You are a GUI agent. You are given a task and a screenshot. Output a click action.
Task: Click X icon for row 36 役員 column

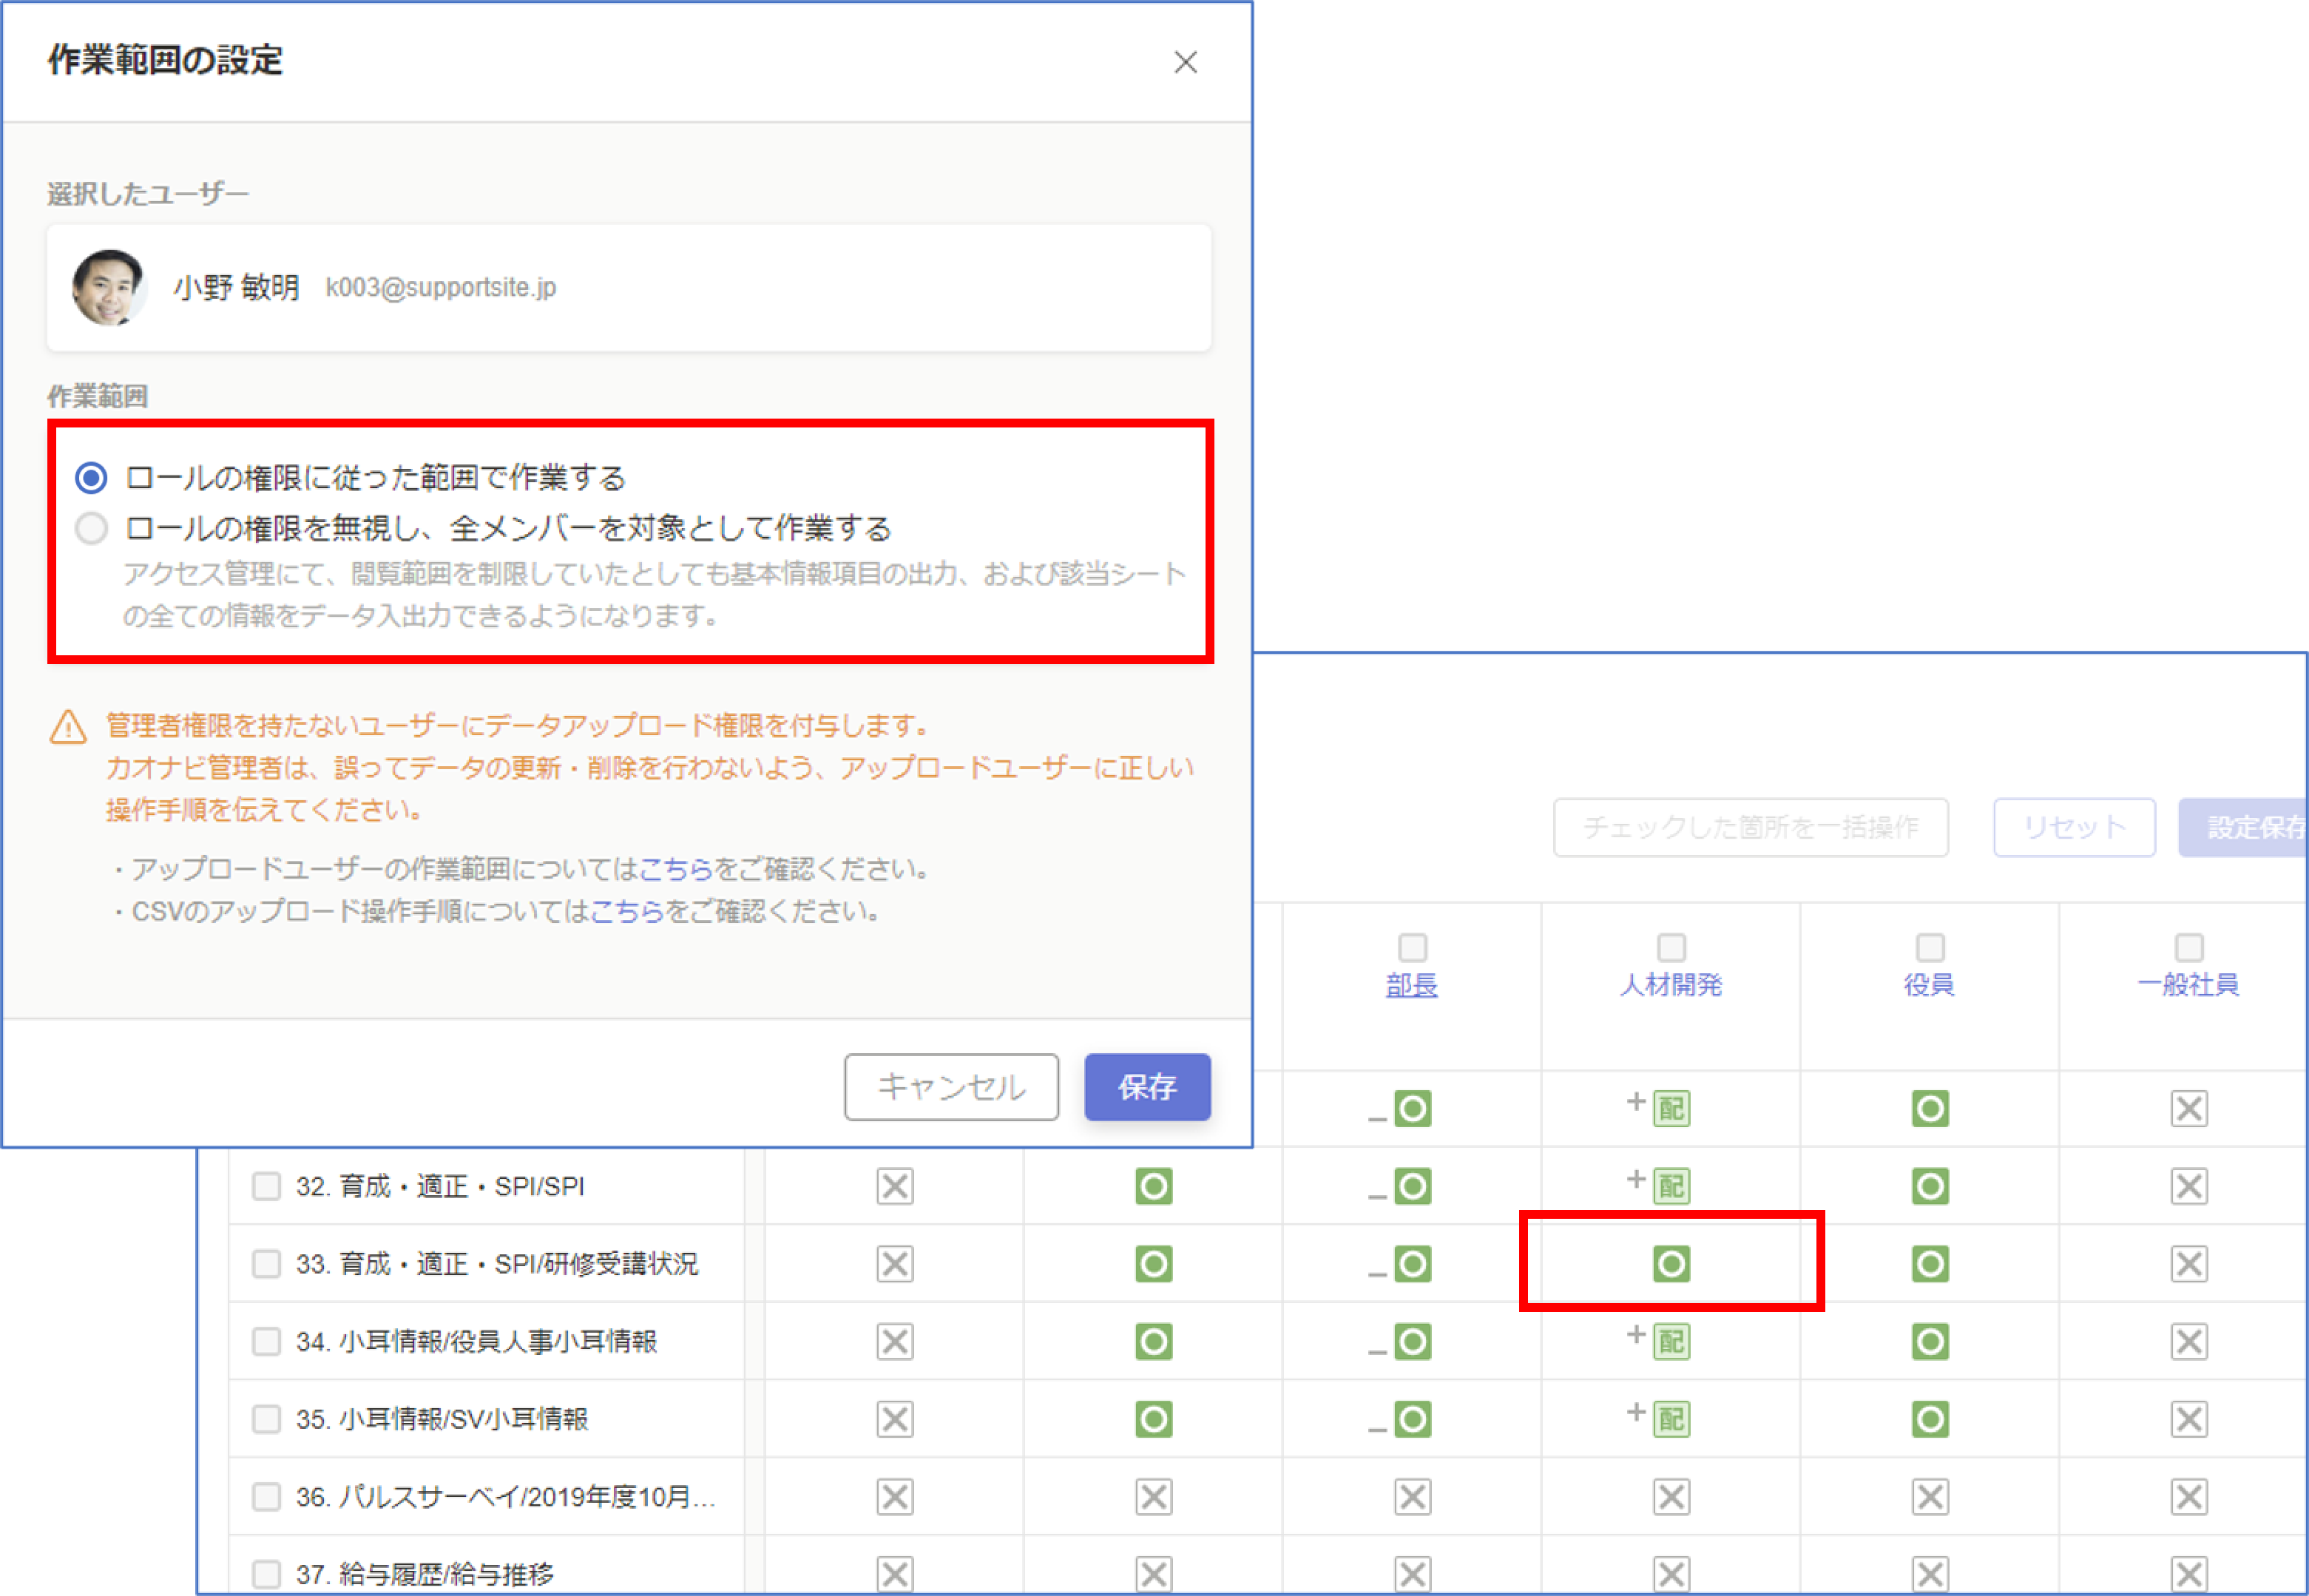[1930, 1497]
